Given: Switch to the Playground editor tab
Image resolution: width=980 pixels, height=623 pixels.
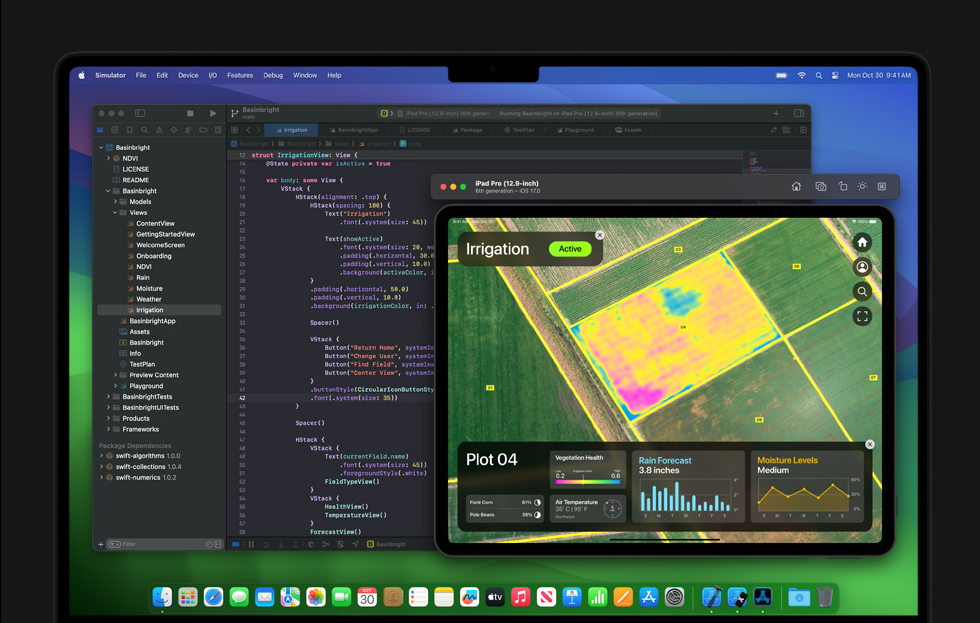Looking at the screenshot, I should (x=575, y=130).
